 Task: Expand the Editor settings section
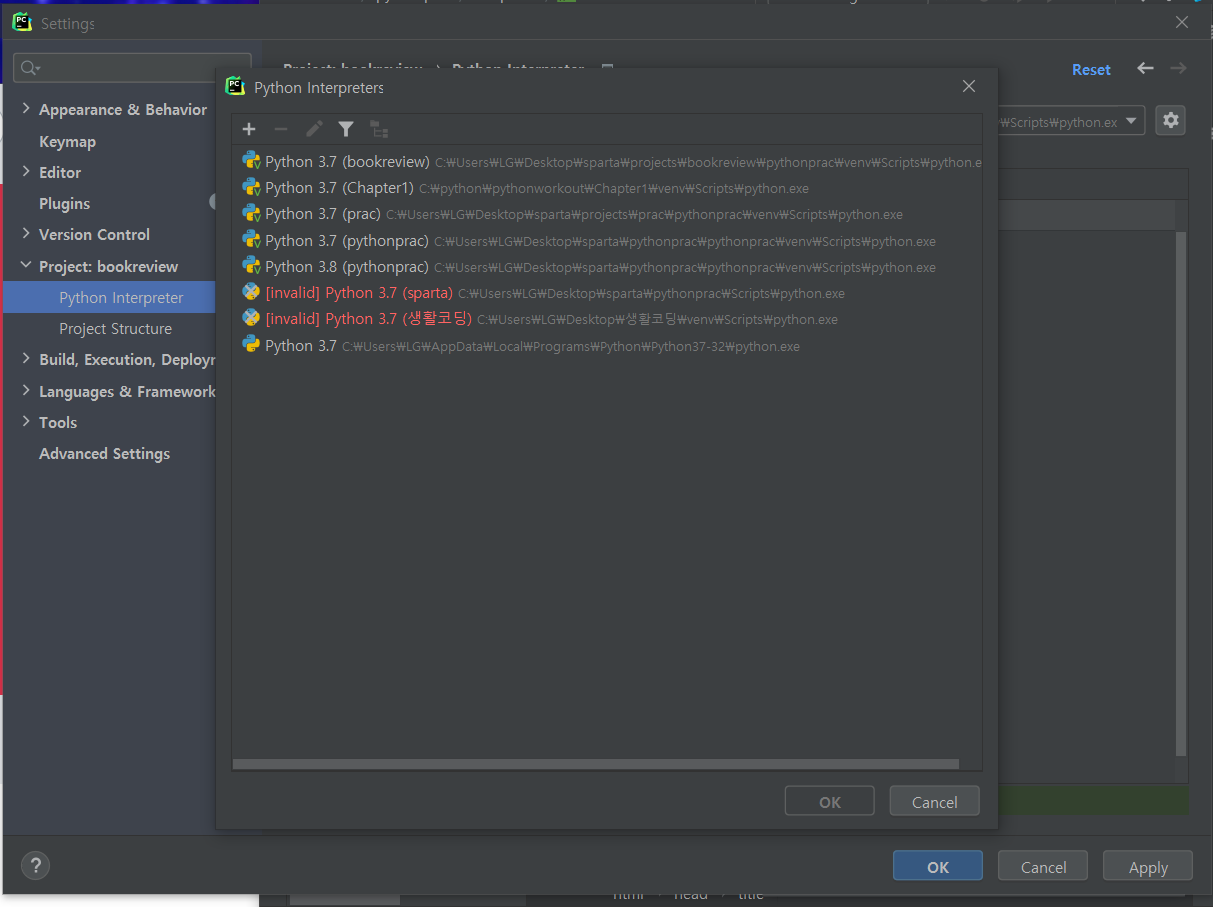pos(26,172)
